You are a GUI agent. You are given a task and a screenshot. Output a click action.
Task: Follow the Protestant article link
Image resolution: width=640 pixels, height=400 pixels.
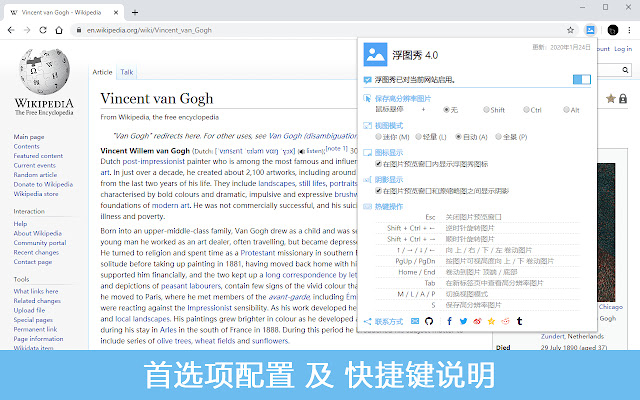coord(258,253)
